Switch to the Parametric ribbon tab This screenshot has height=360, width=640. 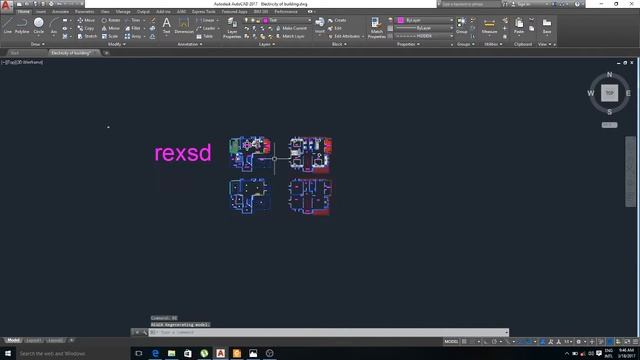[84, 12]
